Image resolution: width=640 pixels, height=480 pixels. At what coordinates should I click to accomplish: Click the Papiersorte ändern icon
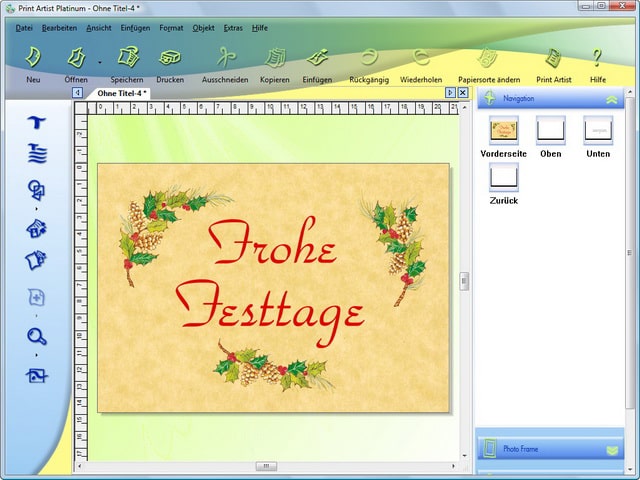[488, 57]
